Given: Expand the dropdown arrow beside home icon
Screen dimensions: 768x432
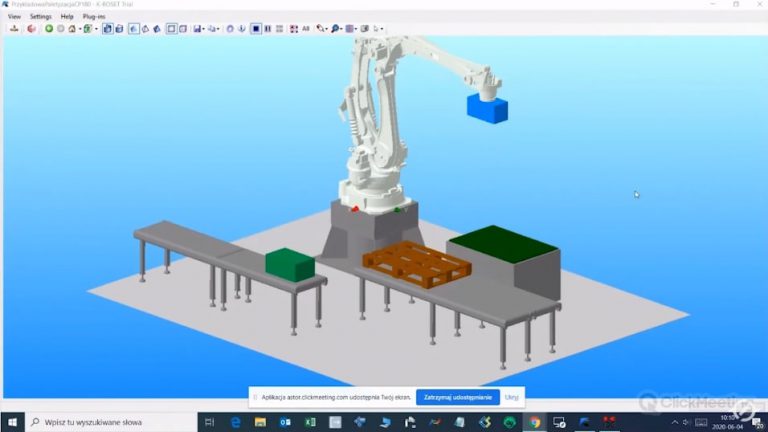Looking at the screenshot, I should click(79, 29).
